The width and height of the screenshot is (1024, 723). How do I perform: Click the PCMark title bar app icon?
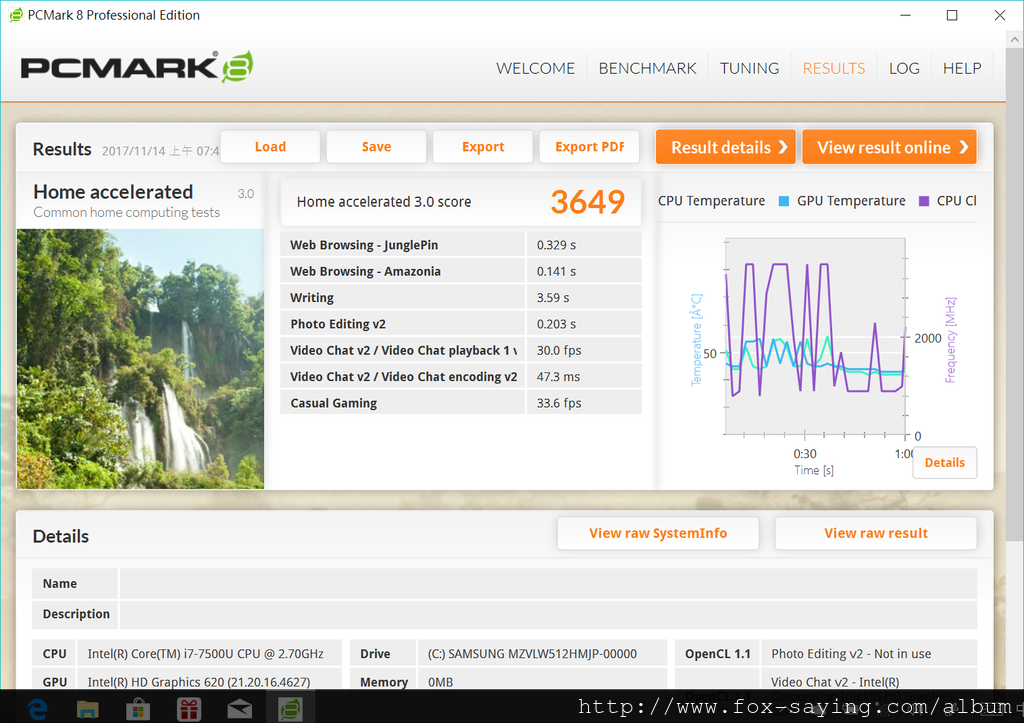16,15
